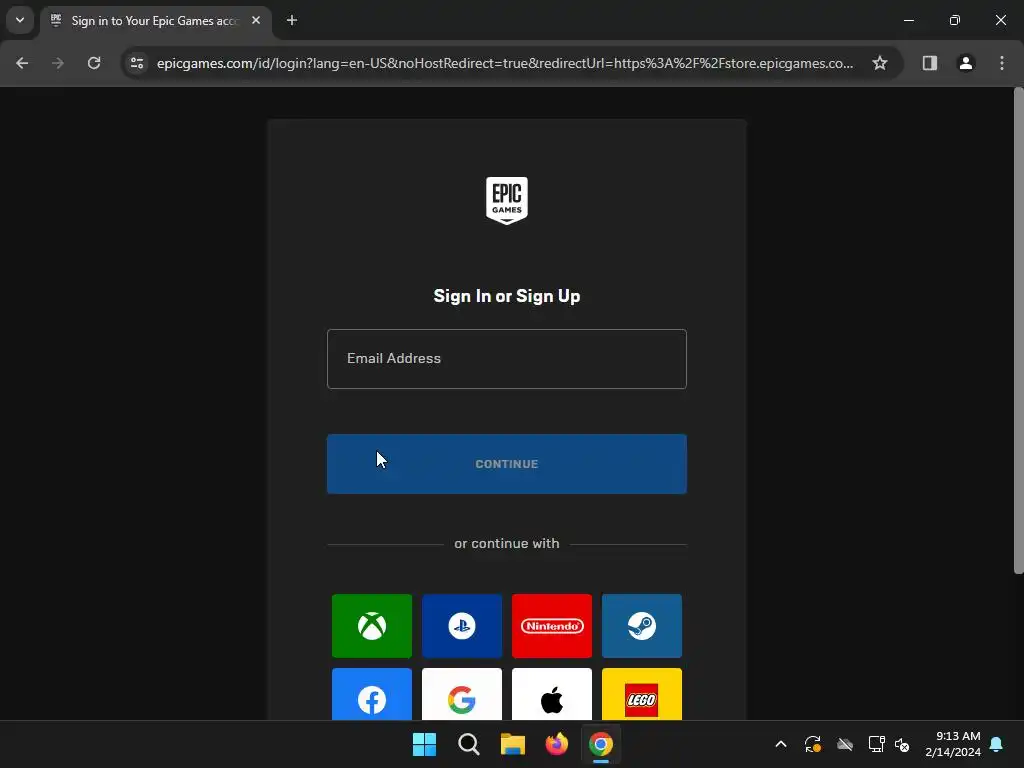Sign in with the PlayStation icon

[x=462, y=626]
